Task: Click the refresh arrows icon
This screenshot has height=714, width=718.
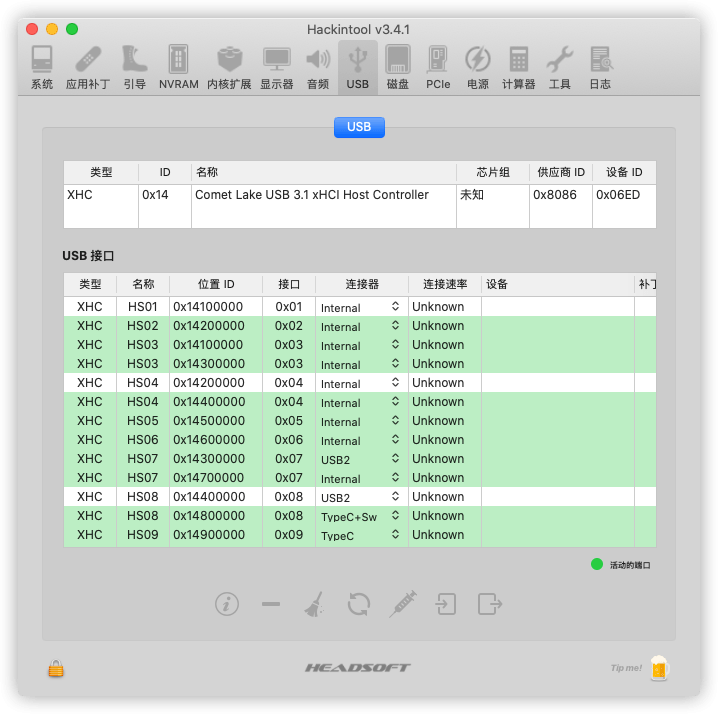Action: click(359, 604)
